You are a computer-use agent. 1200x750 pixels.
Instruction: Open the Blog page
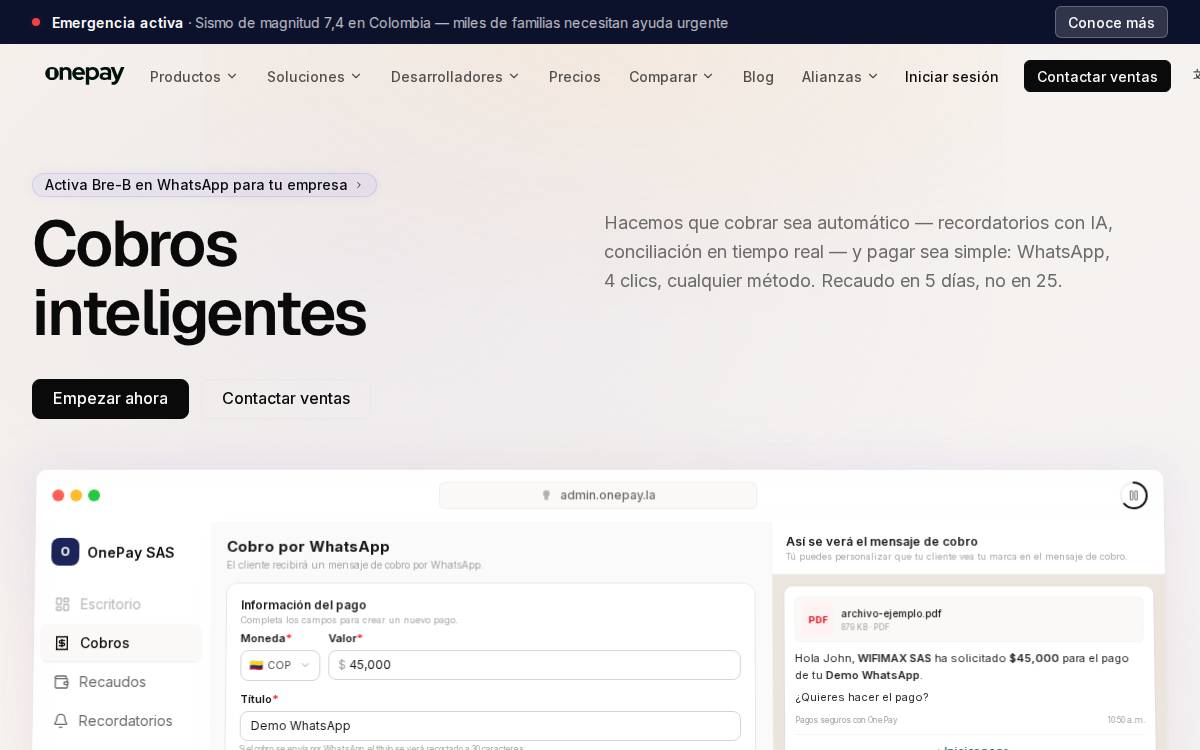758,76
